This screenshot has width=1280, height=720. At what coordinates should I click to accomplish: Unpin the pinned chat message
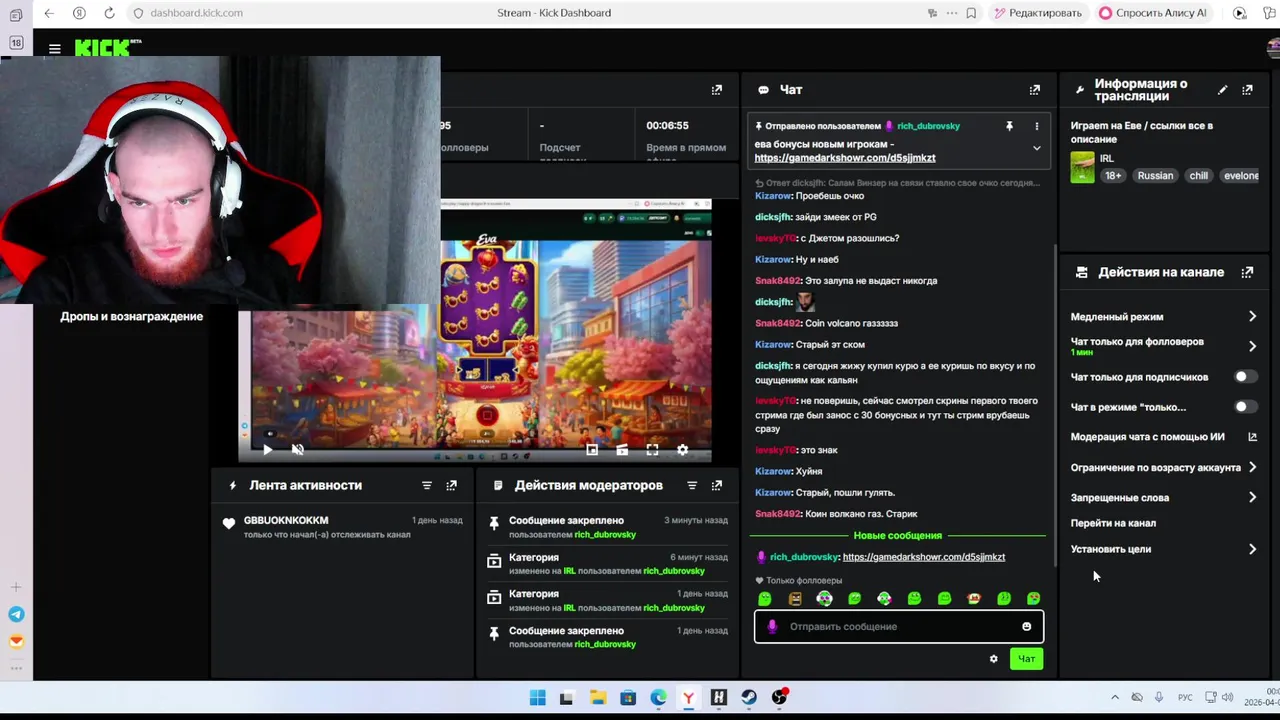(x=1009, y=126)
